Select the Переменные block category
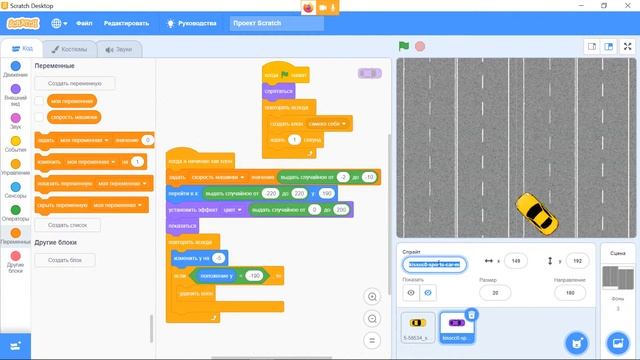 (16, 236)
